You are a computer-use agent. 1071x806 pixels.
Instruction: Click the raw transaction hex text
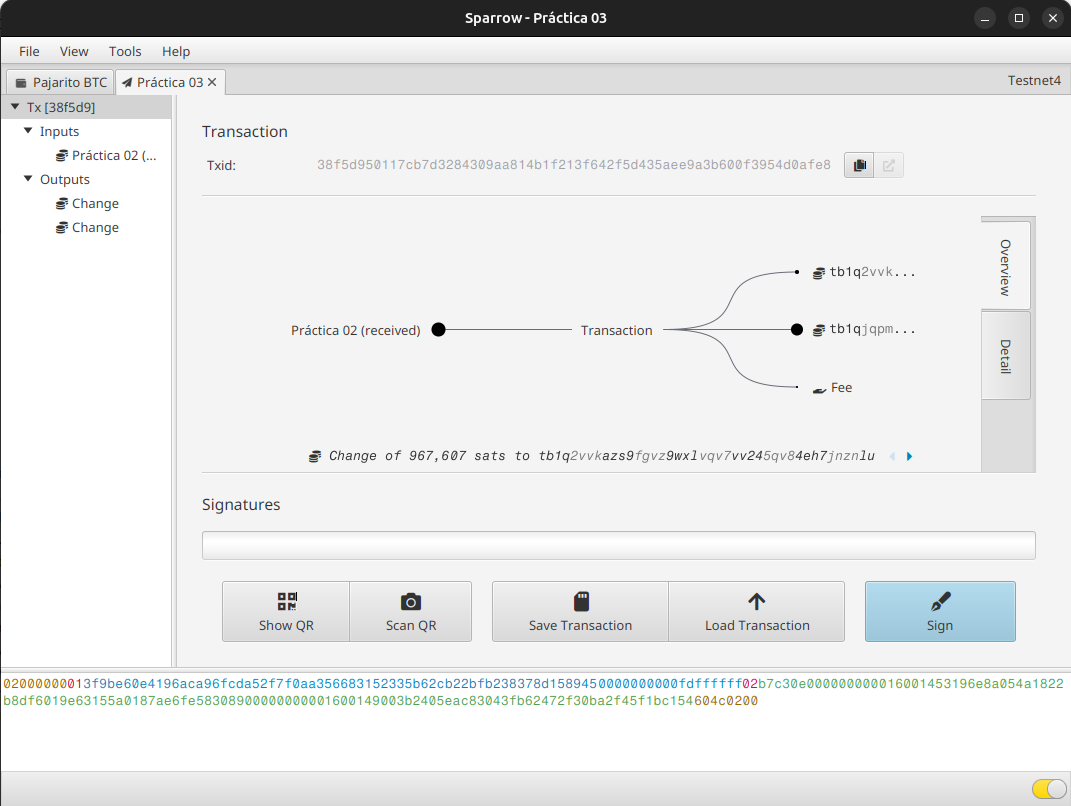pos(533,692)
